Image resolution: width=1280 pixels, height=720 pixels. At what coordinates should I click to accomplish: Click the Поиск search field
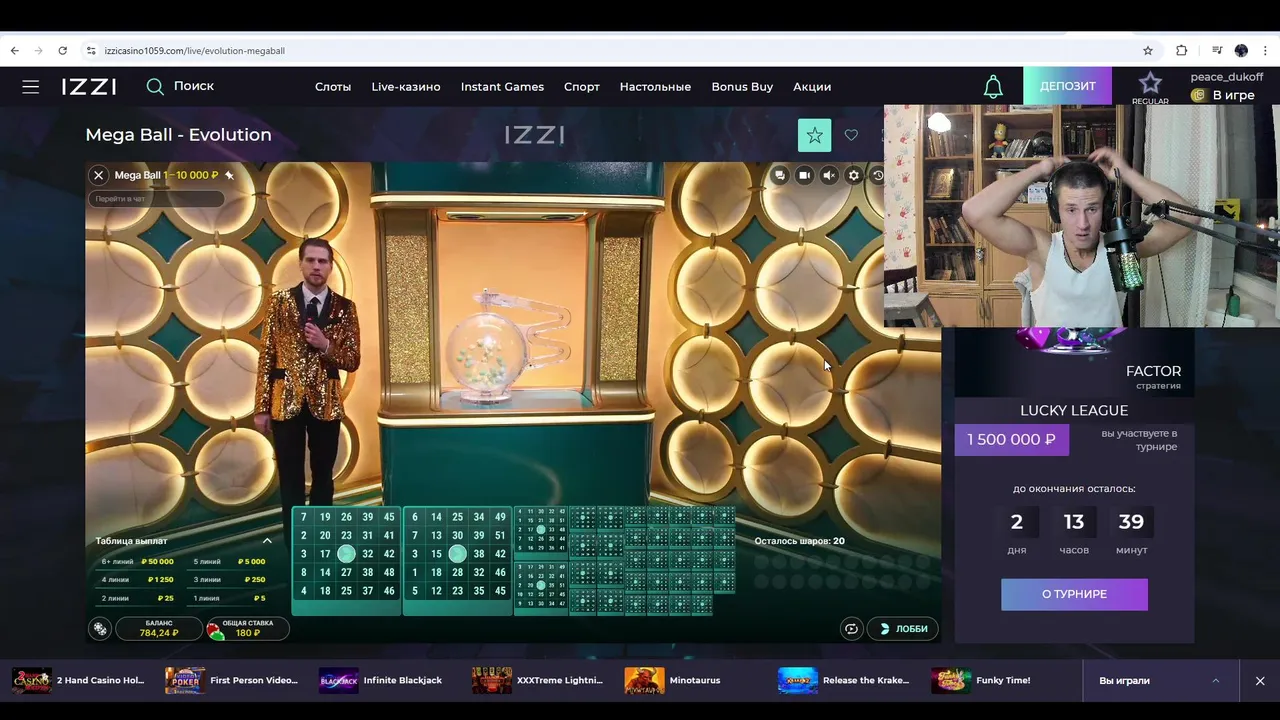click(x=181, y=86)
